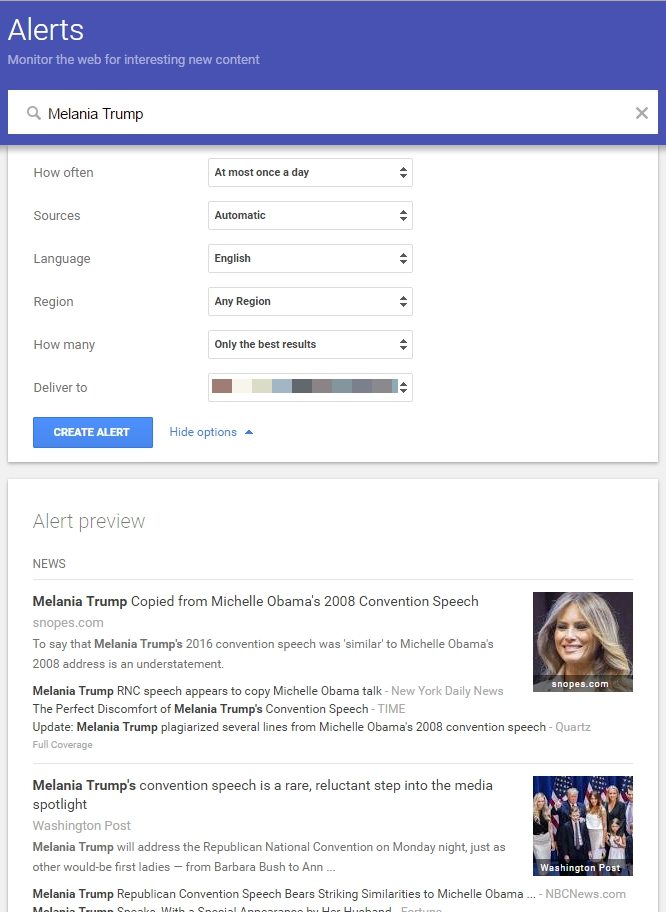Clear the Melania Trump search query
Image resolution: width=666 pixels, height=912 pixels.
click(x=642, y=113)
